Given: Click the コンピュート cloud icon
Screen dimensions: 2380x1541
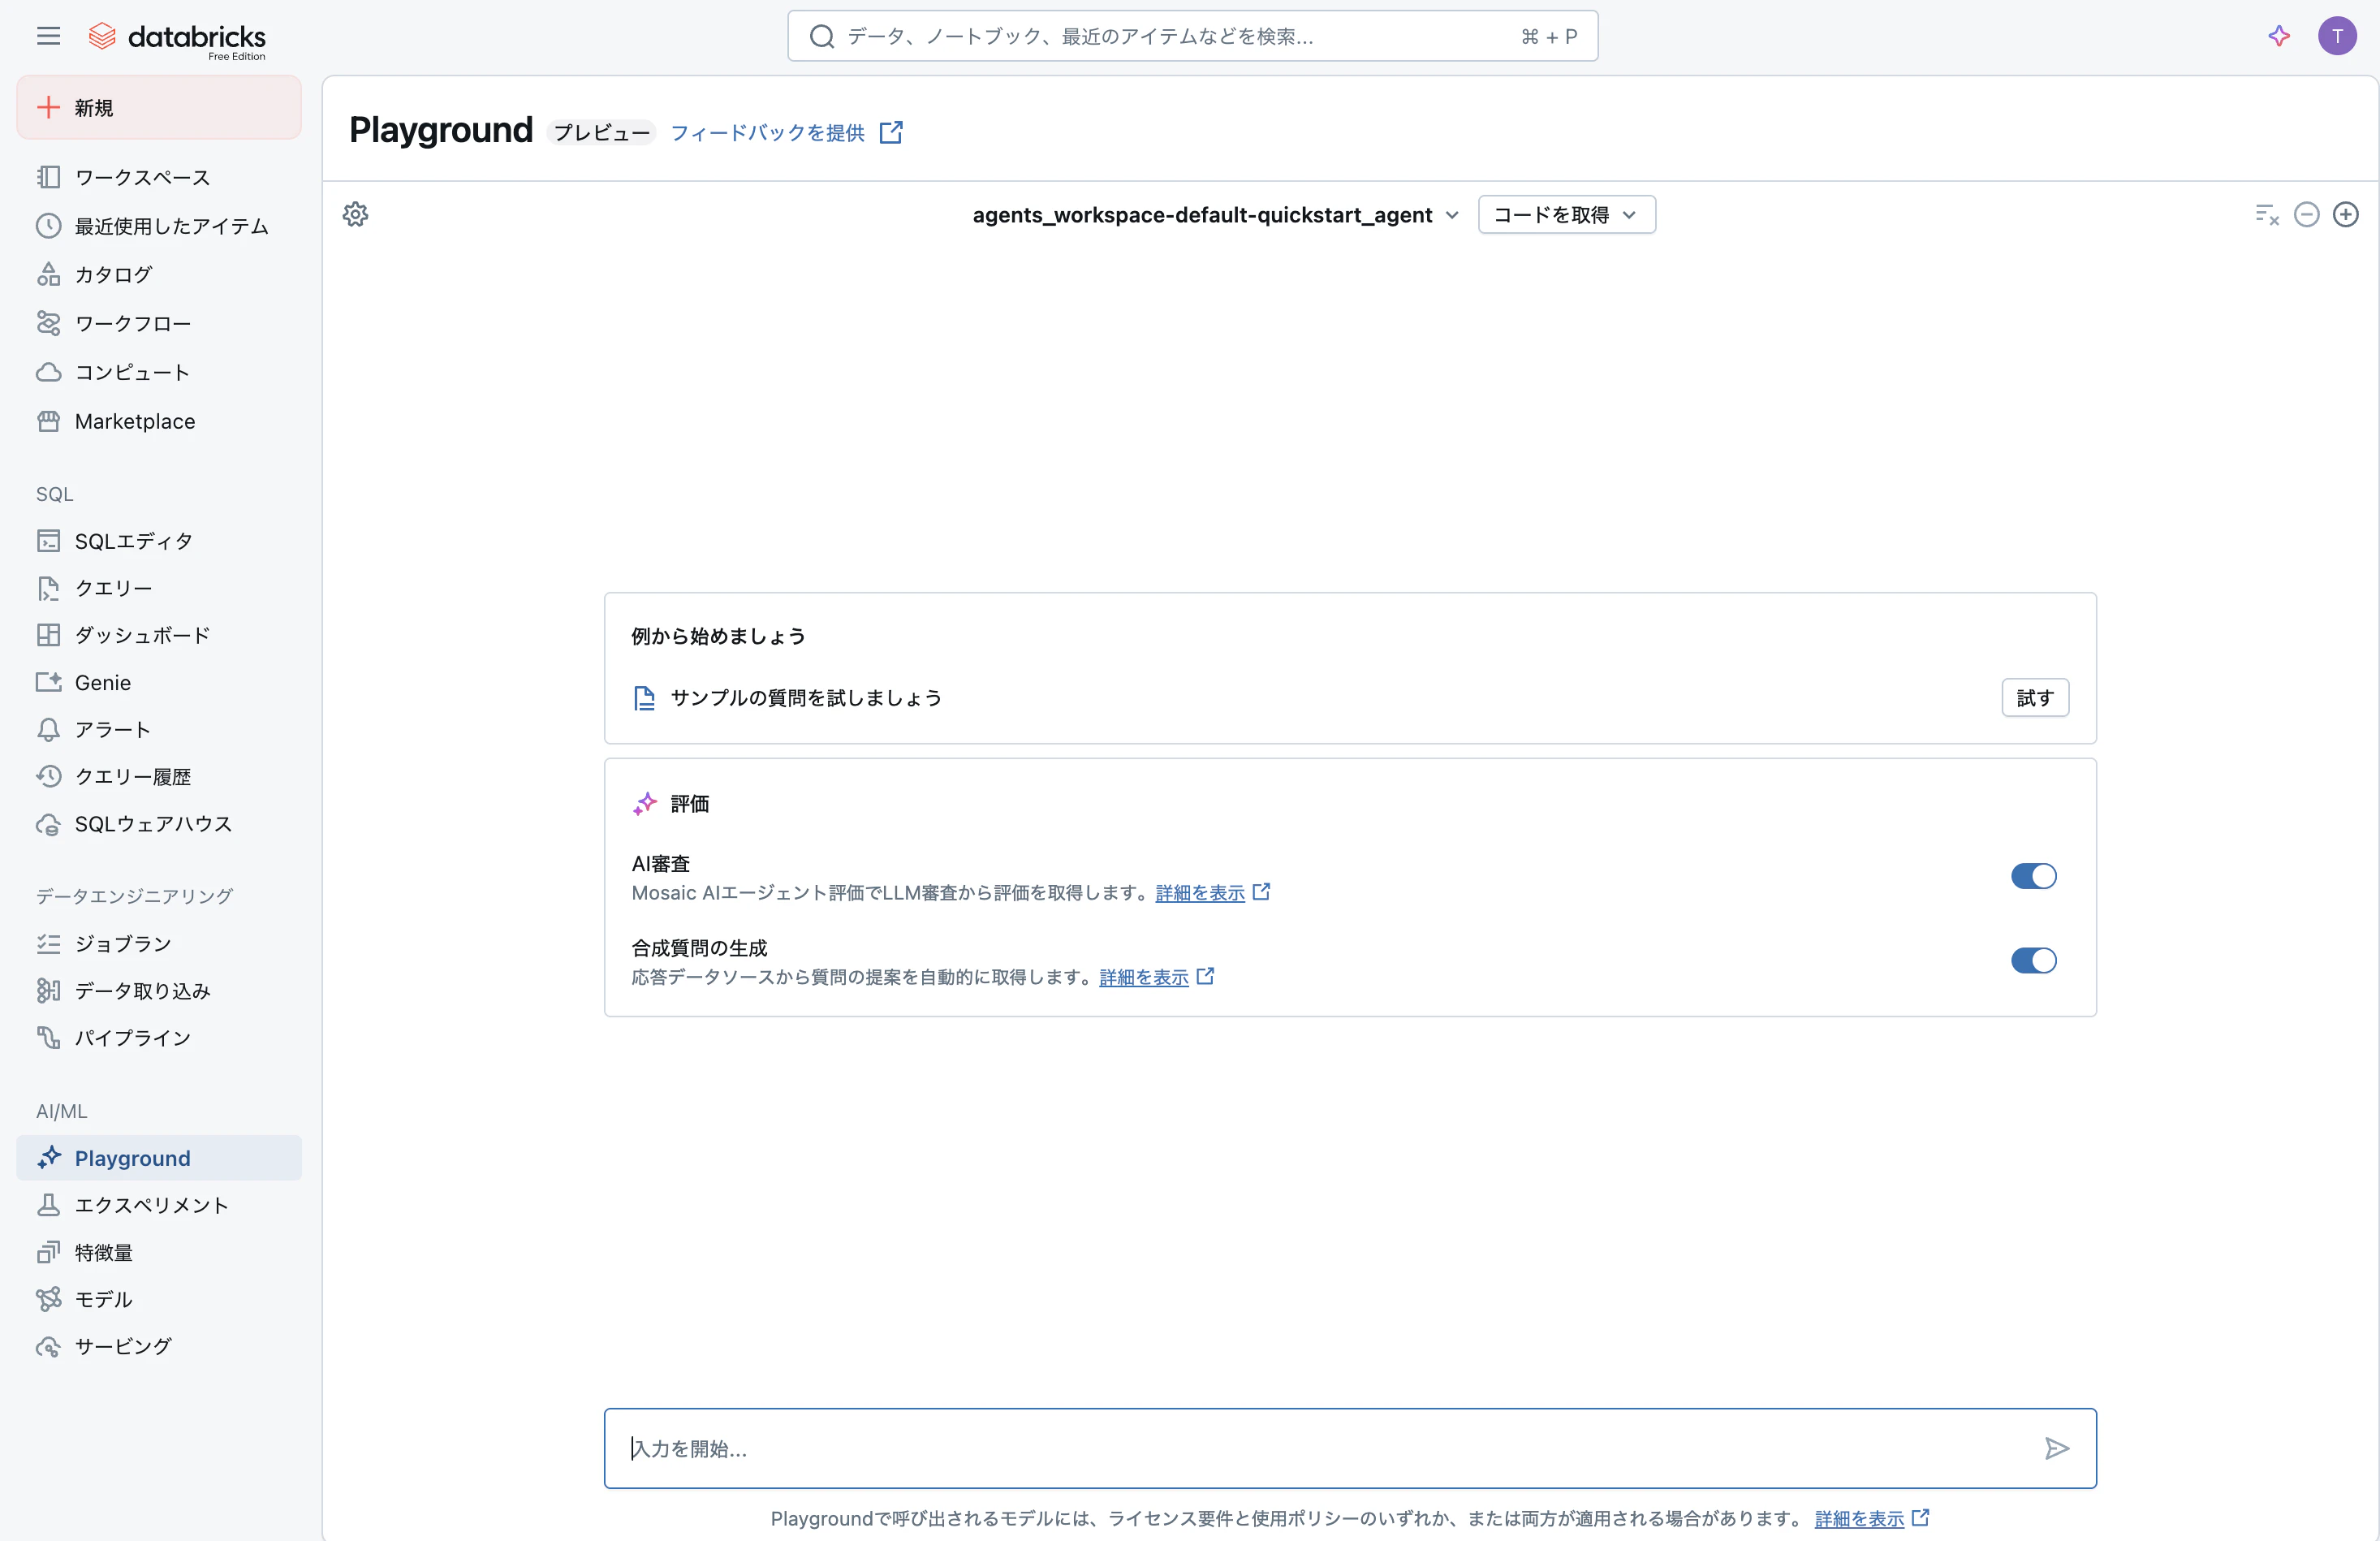Looking at the screenshot, I should point(48,373).
